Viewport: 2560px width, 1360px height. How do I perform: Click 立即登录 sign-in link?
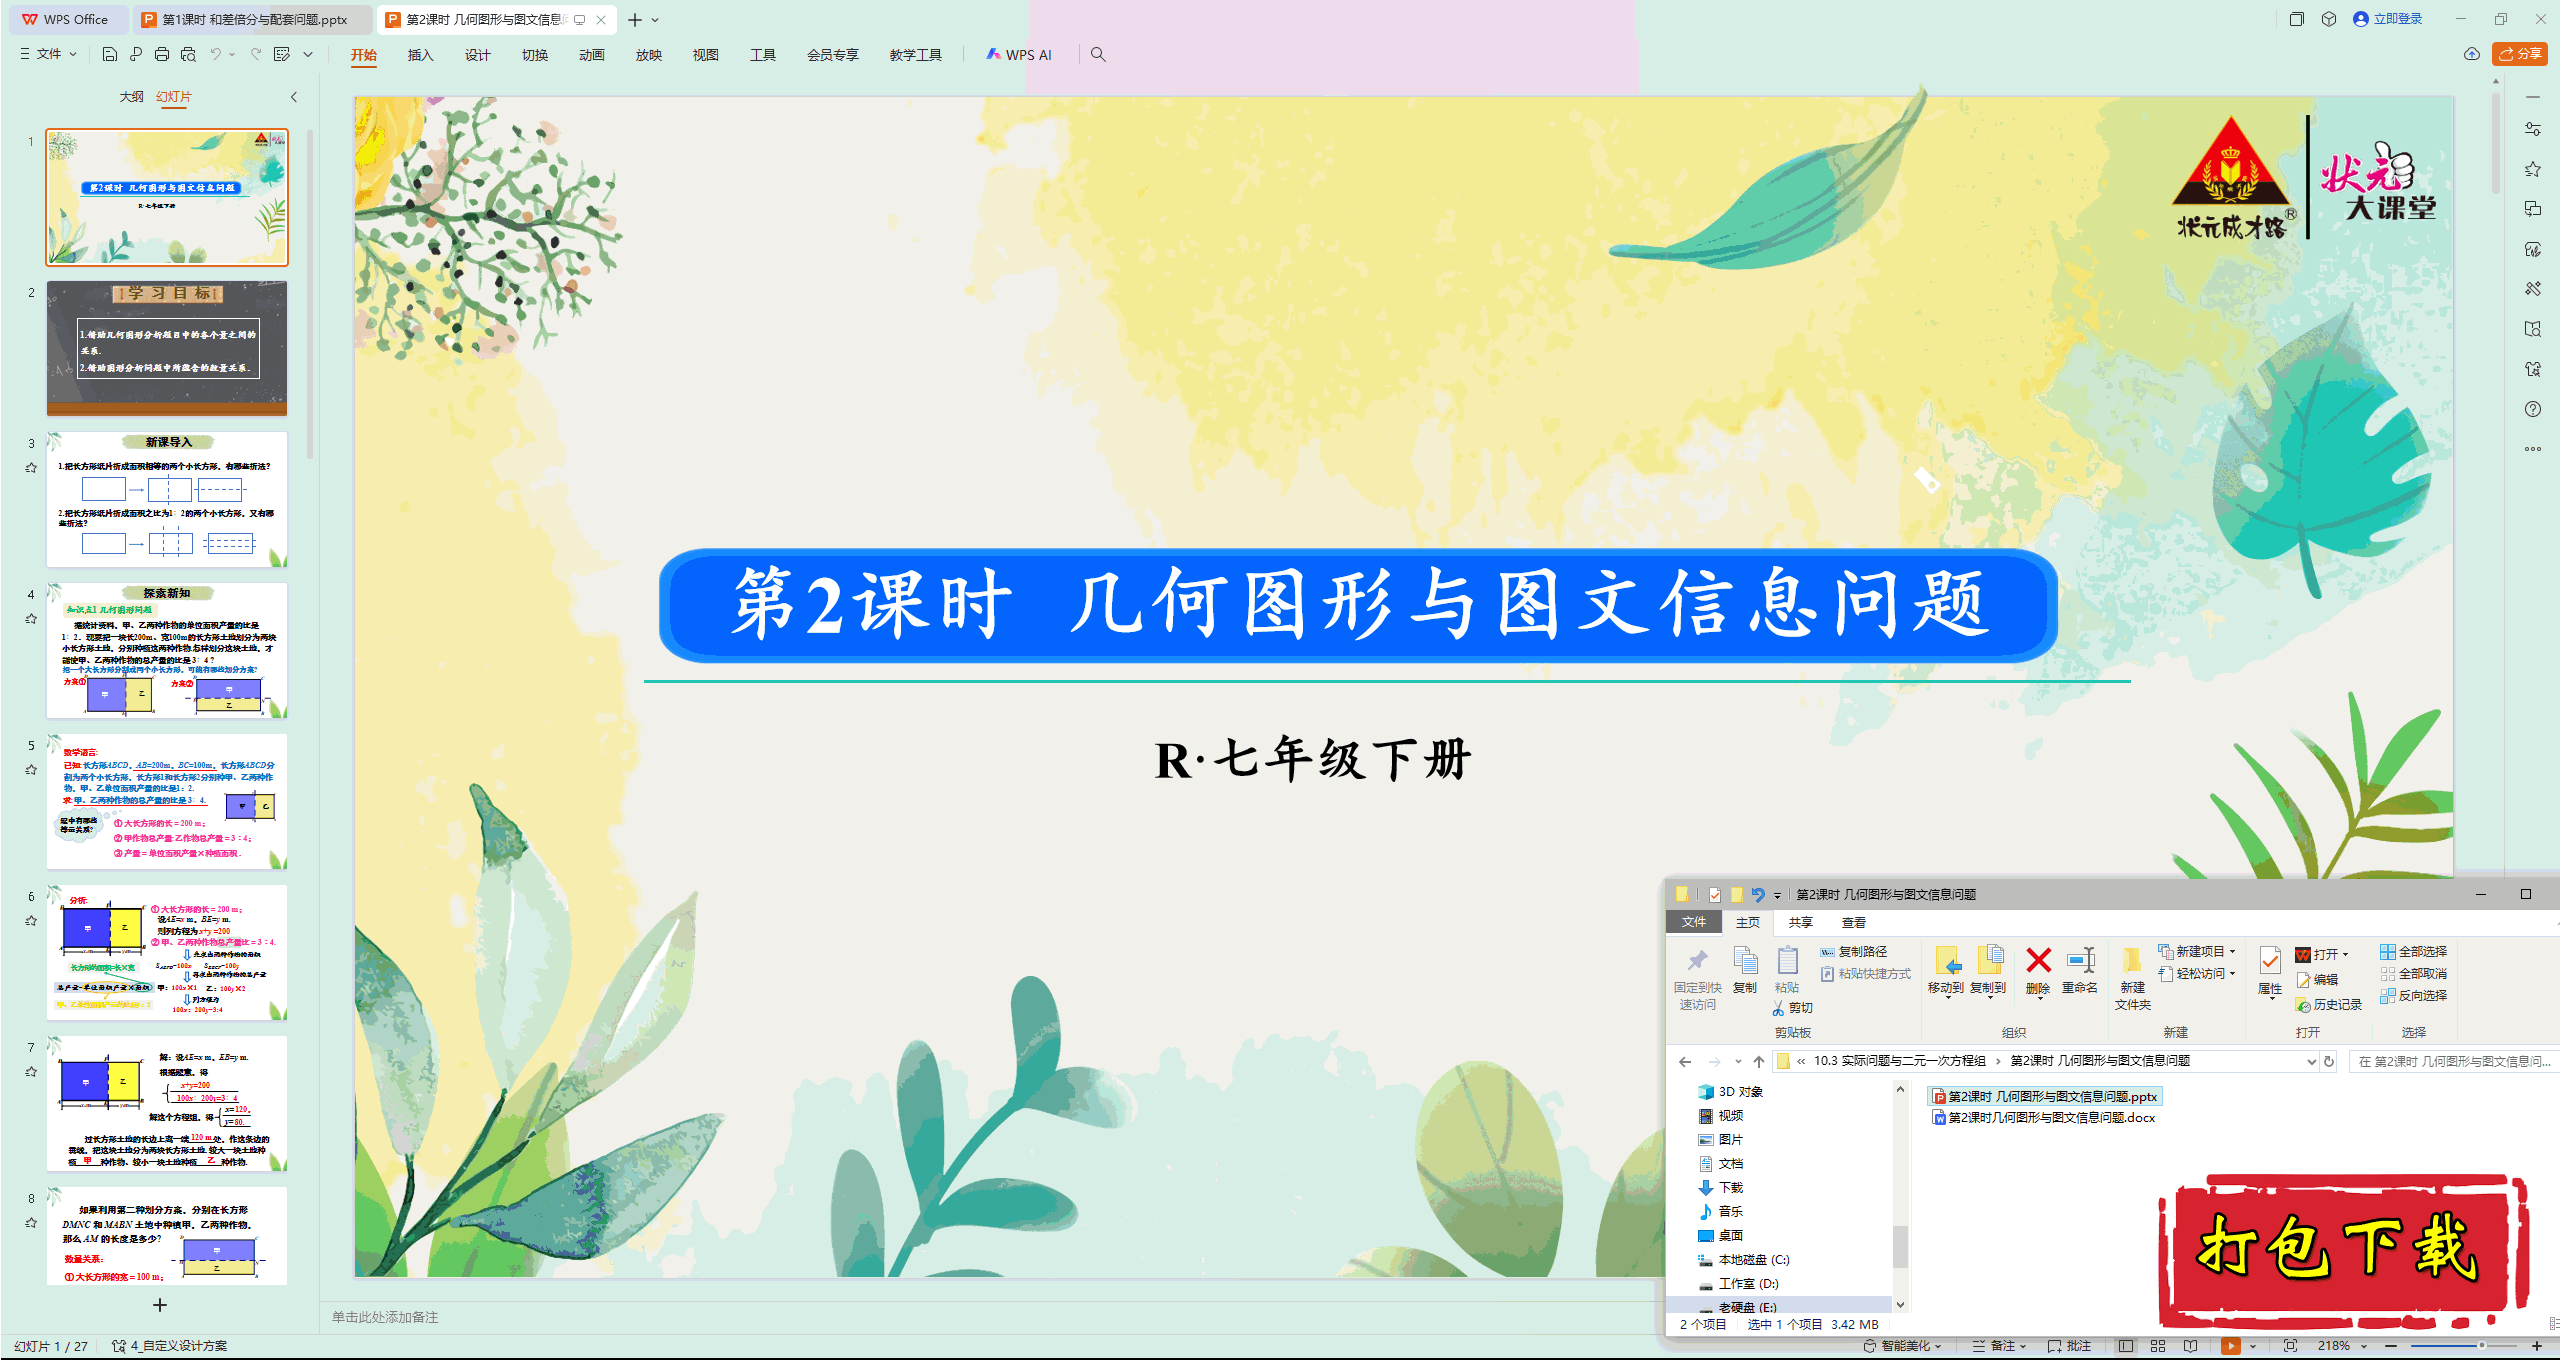tap(2387, 19)
